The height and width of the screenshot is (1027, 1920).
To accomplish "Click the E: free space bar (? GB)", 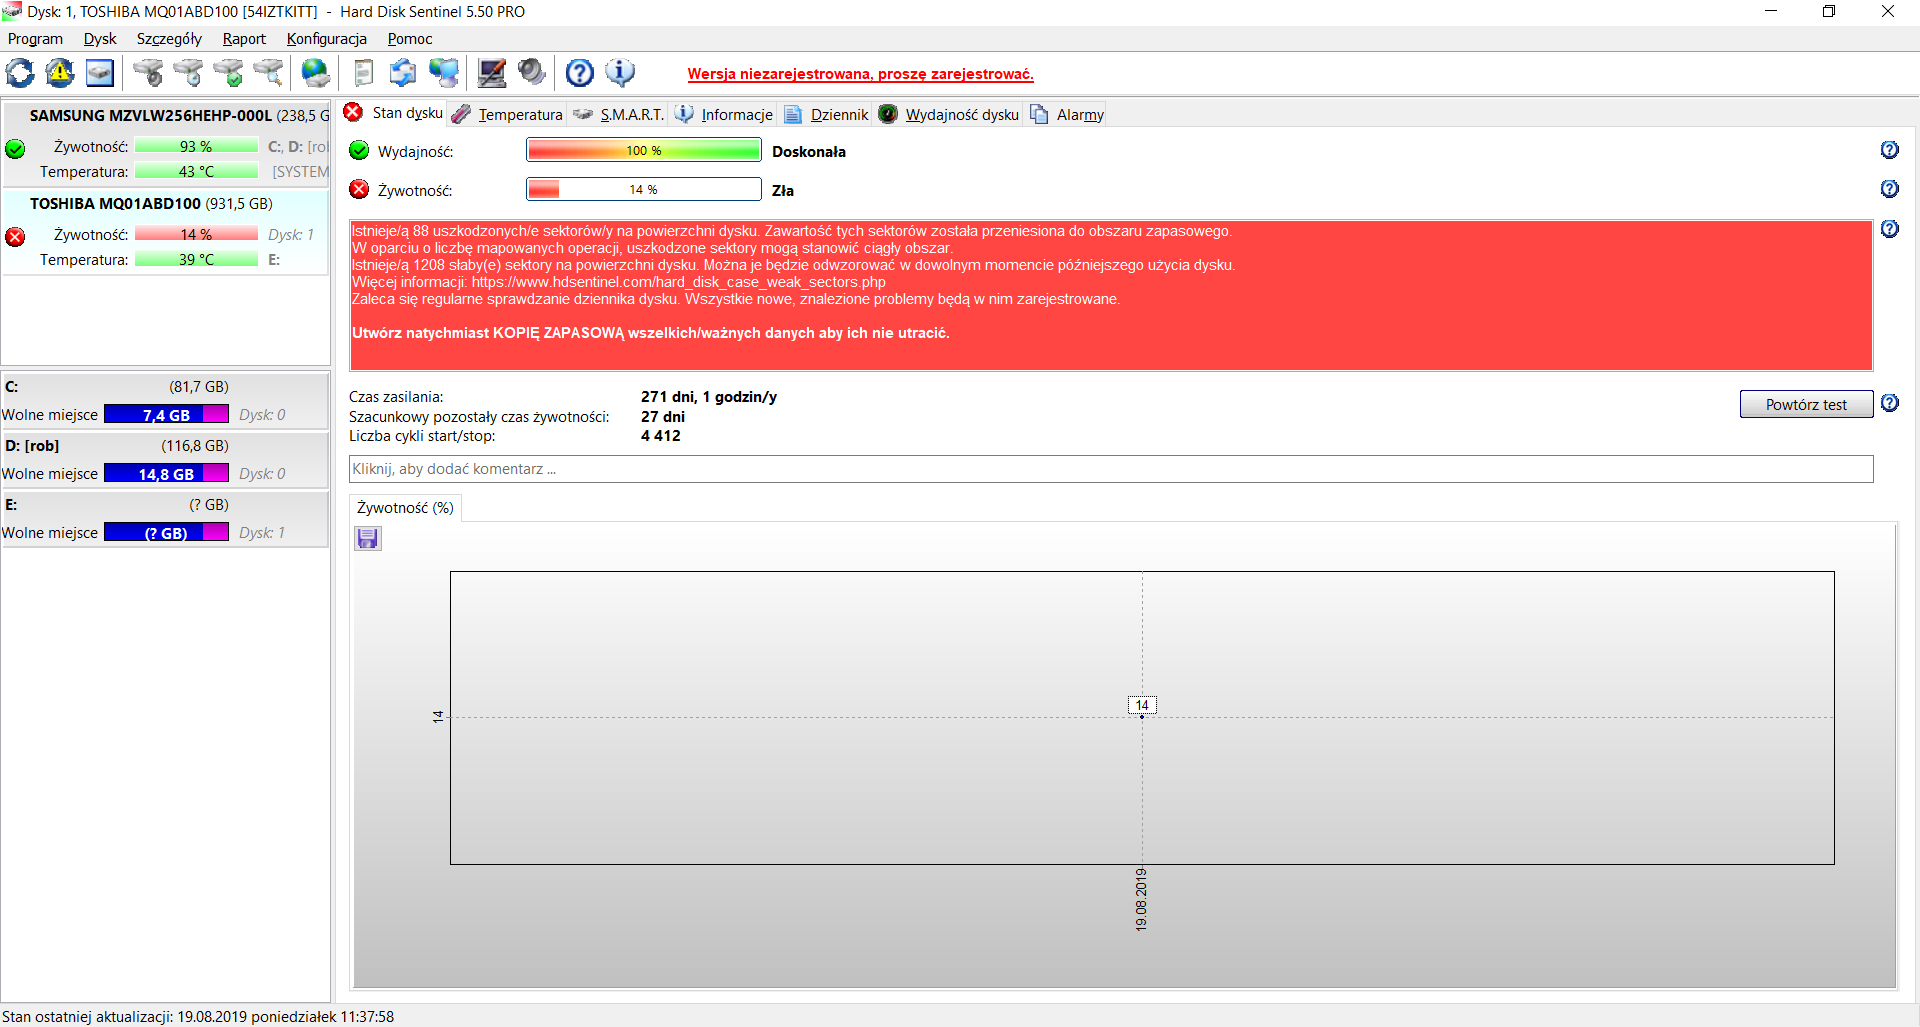I will pyautogui.click(x=166, y=532).
